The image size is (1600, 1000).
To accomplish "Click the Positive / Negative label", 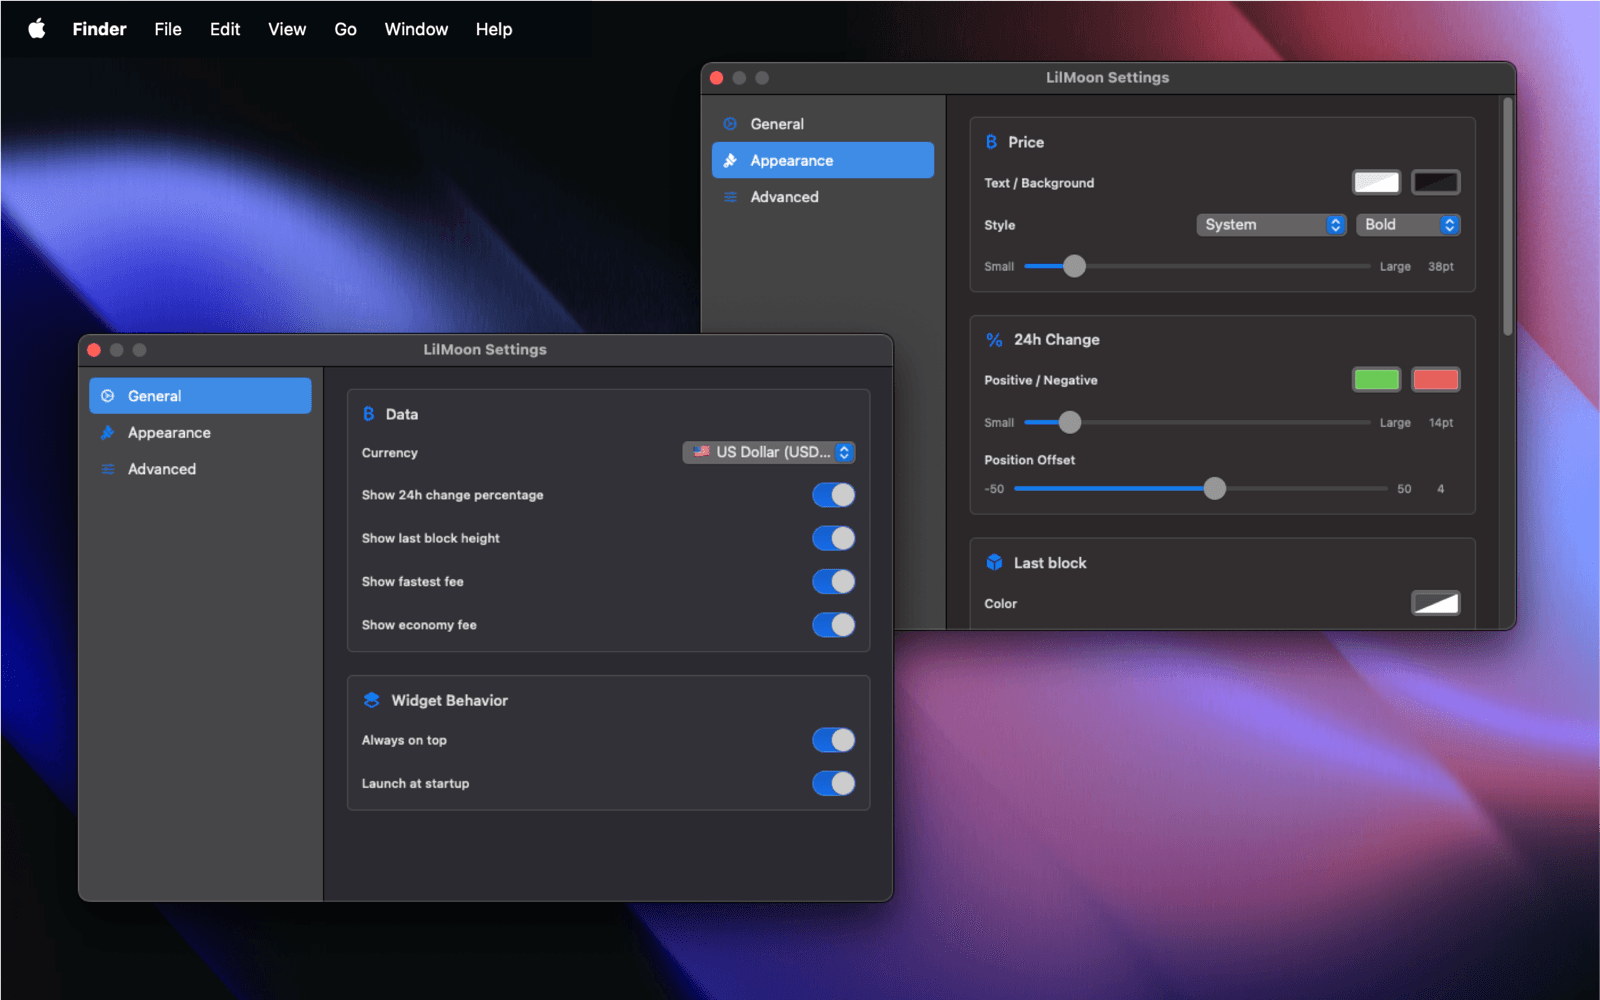I will pyautogui.click(x=1040, y=380).
